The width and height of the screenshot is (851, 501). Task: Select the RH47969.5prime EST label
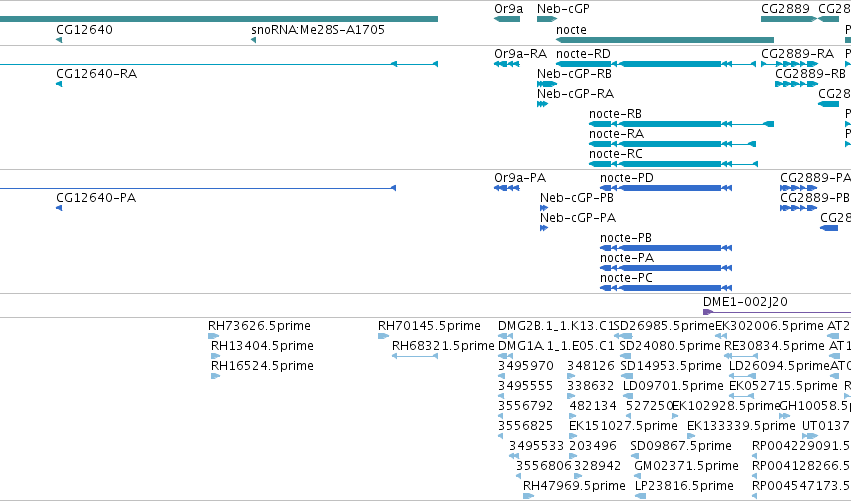tap(574, 486)
